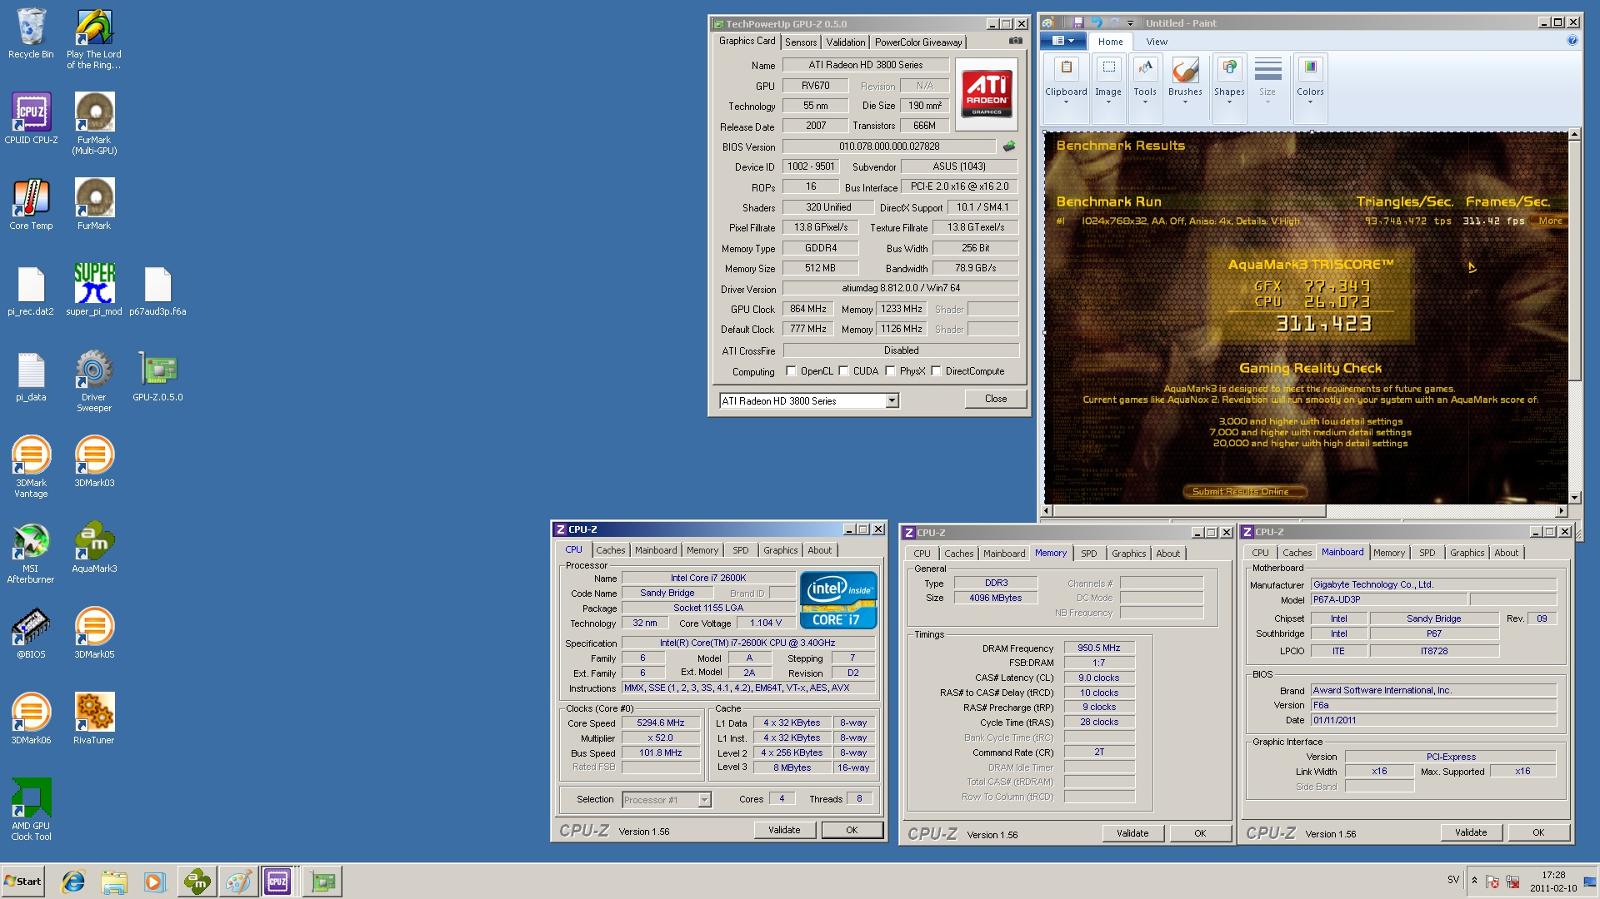Viewport: 1600px width, 899px height.
Task: Switch to the Sensors tab in GPU-Z
Action: (801, 42)
